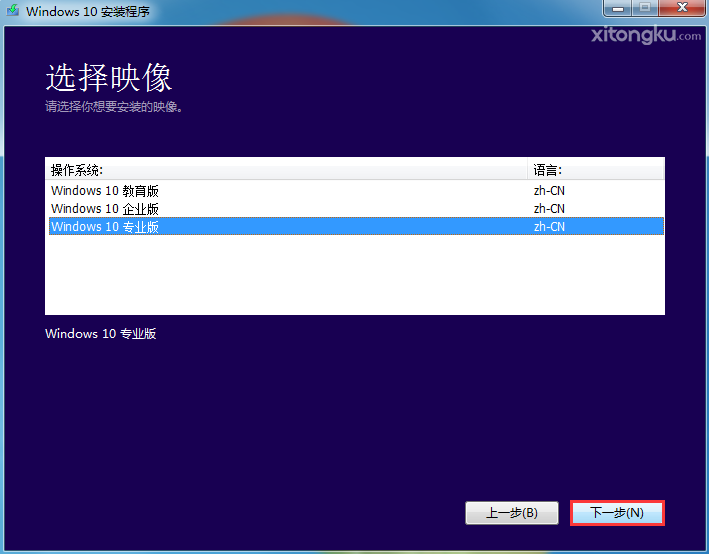The image size is (709, 554).
Task: Click zh-CN in the 教育版 row
Action: pos(549,191)
